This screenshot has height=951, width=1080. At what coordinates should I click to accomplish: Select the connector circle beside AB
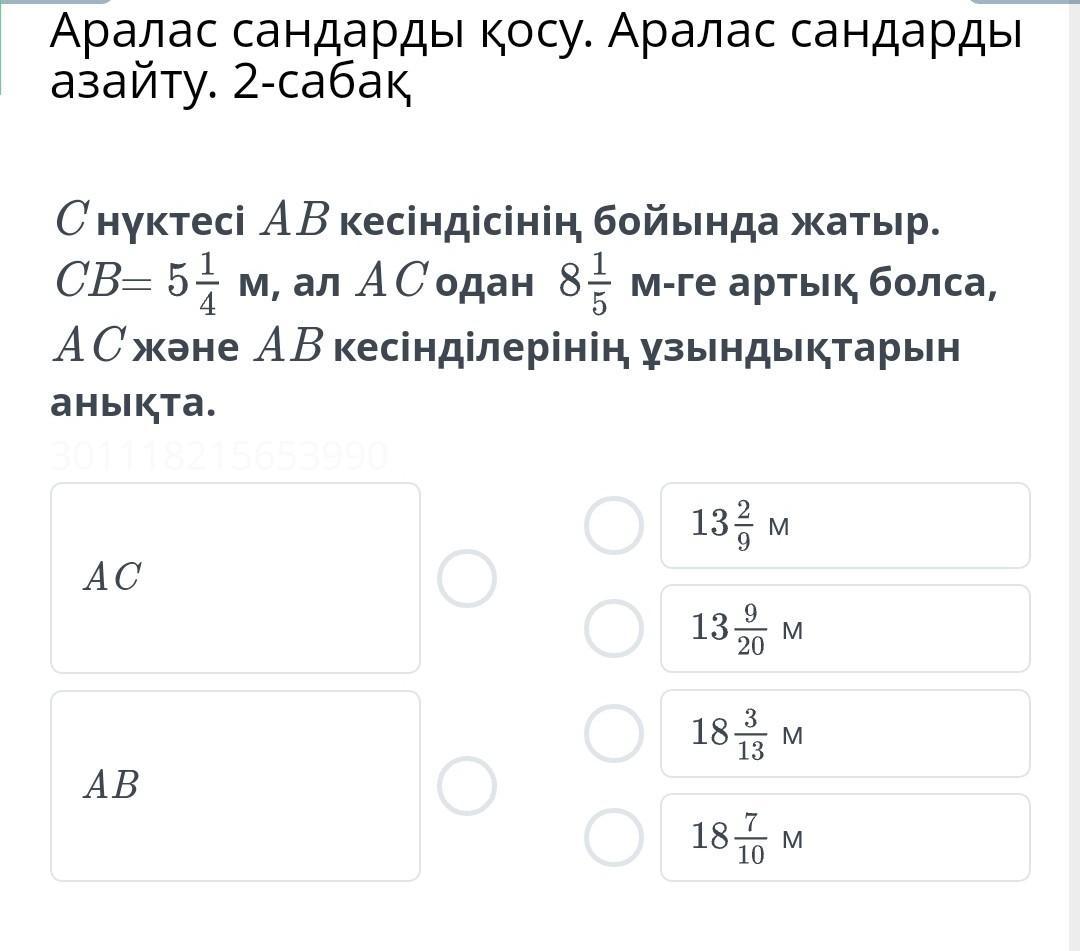467,786
